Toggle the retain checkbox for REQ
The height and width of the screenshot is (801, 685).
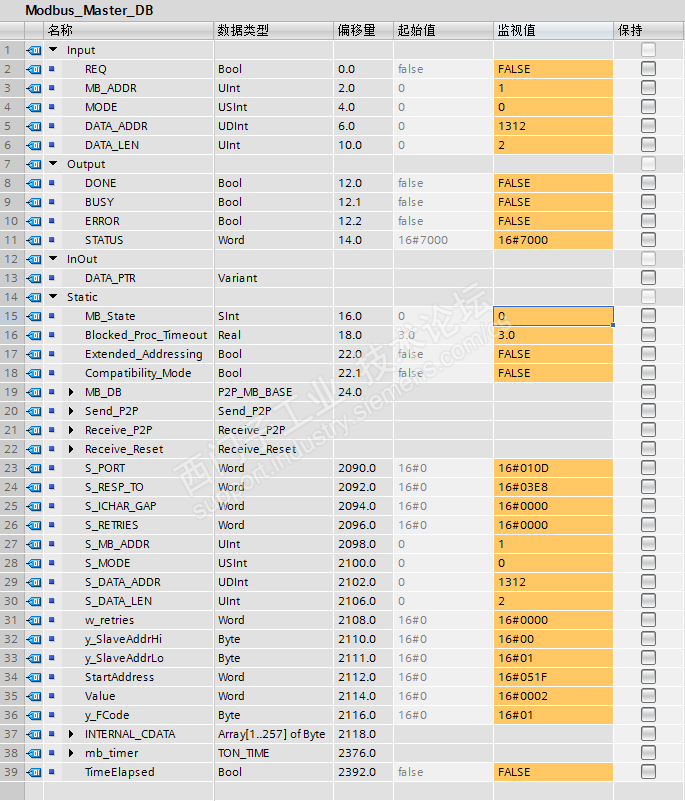click(648, 69)
